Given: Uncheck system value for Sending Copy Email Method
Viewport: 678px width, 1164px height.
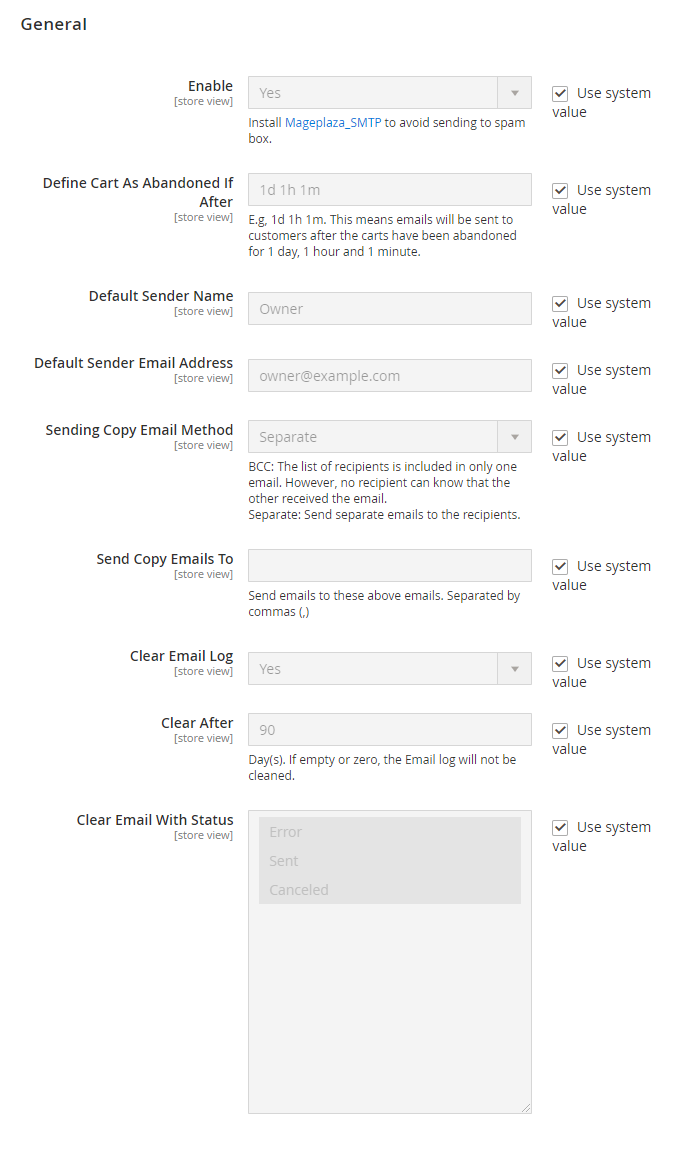Looking at the screenshot, I should [x=560, y=437].
